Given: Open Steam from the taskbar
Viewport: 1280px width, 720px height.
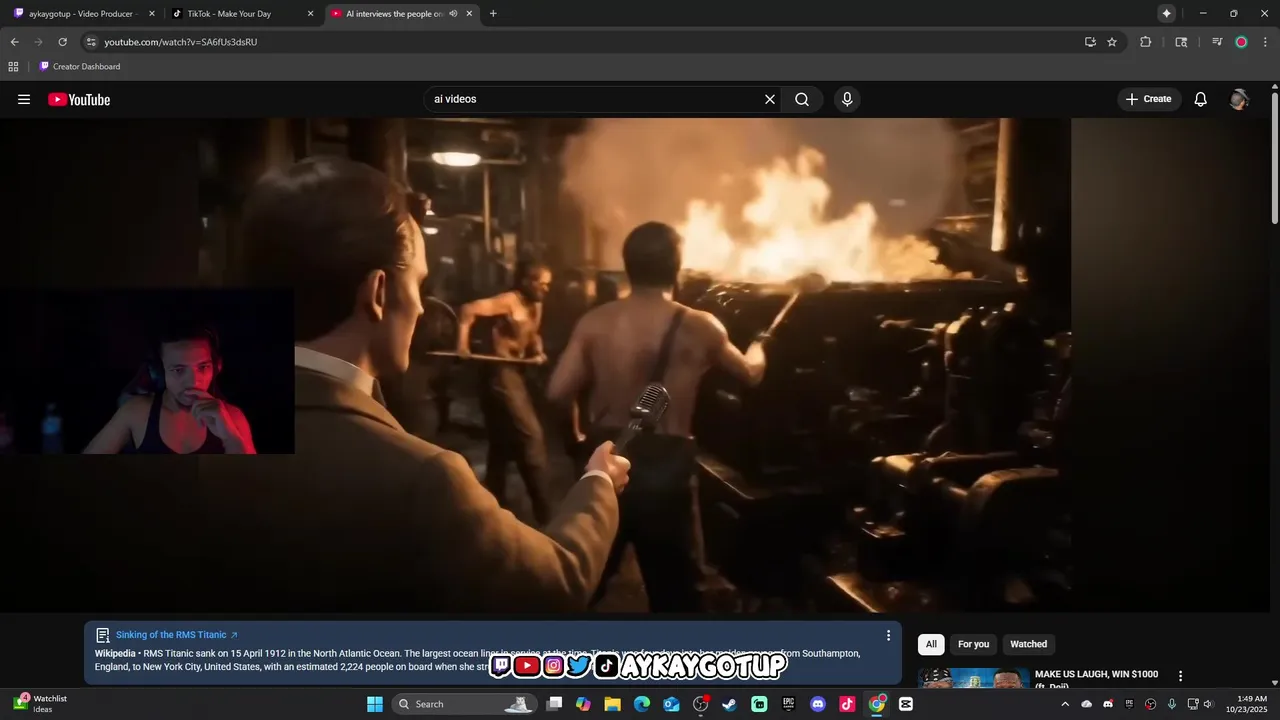Looking at the screenshot, I should point(730,704).
